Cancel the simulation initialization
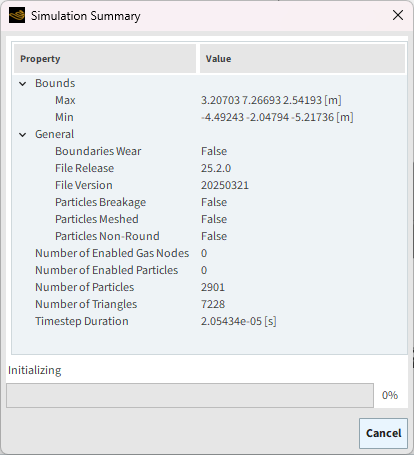Viewport: 414px width, 455px height. pyautogui.click(x=383, y=433)
